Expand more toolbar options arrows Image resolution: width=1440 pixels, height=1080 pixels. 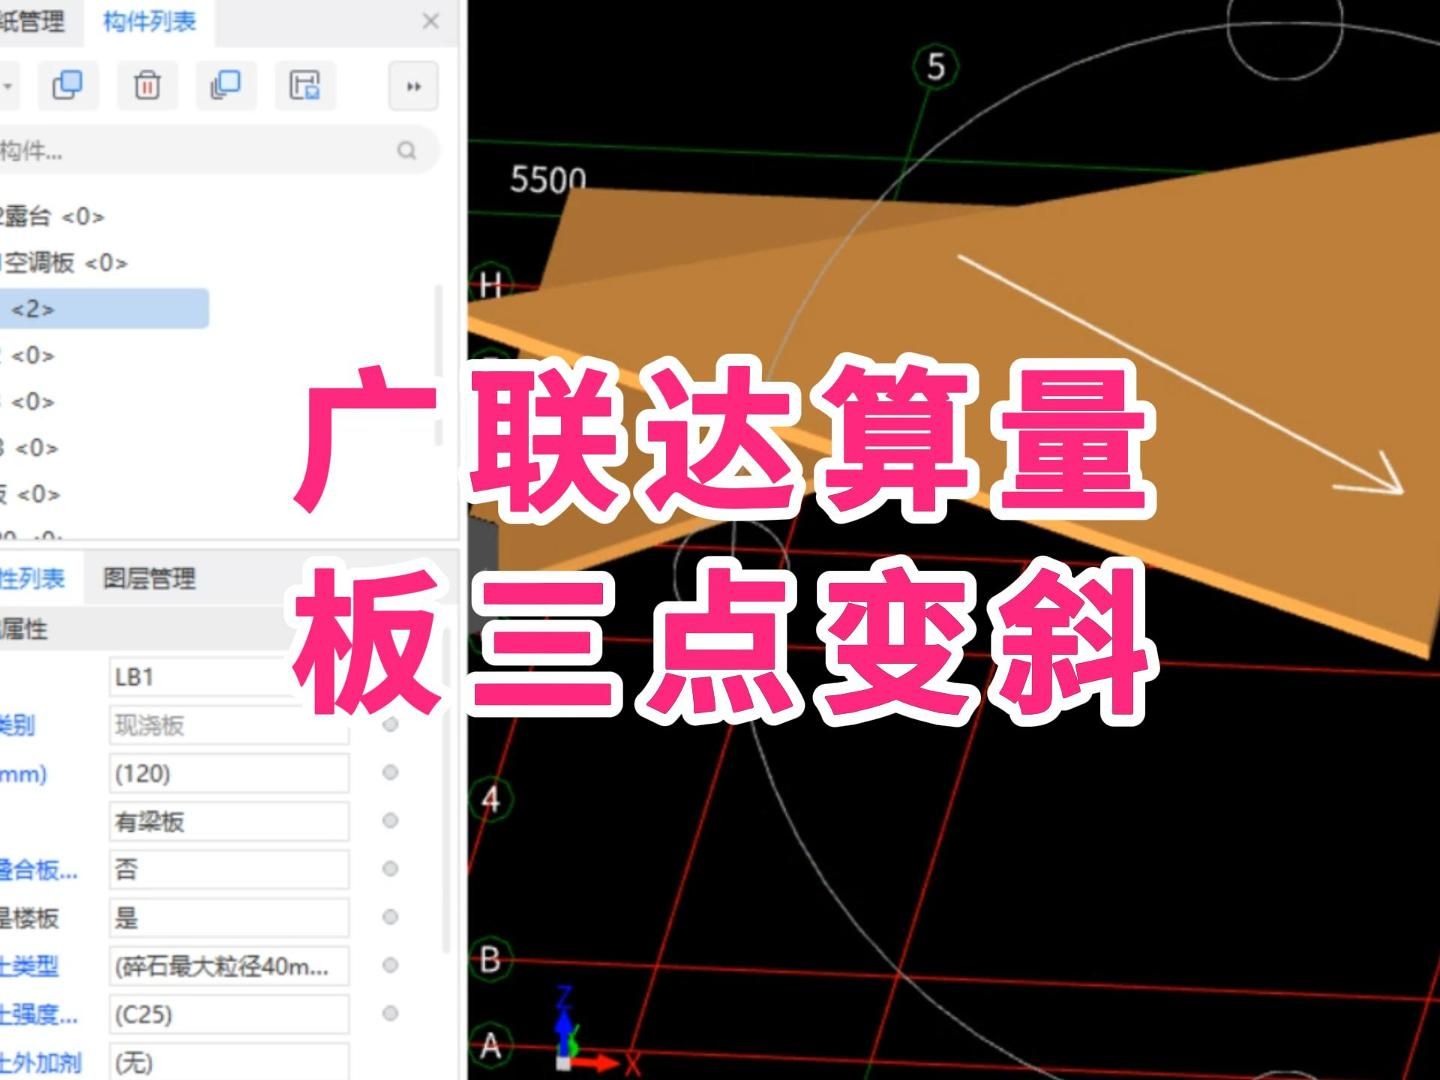click(413, 87)
